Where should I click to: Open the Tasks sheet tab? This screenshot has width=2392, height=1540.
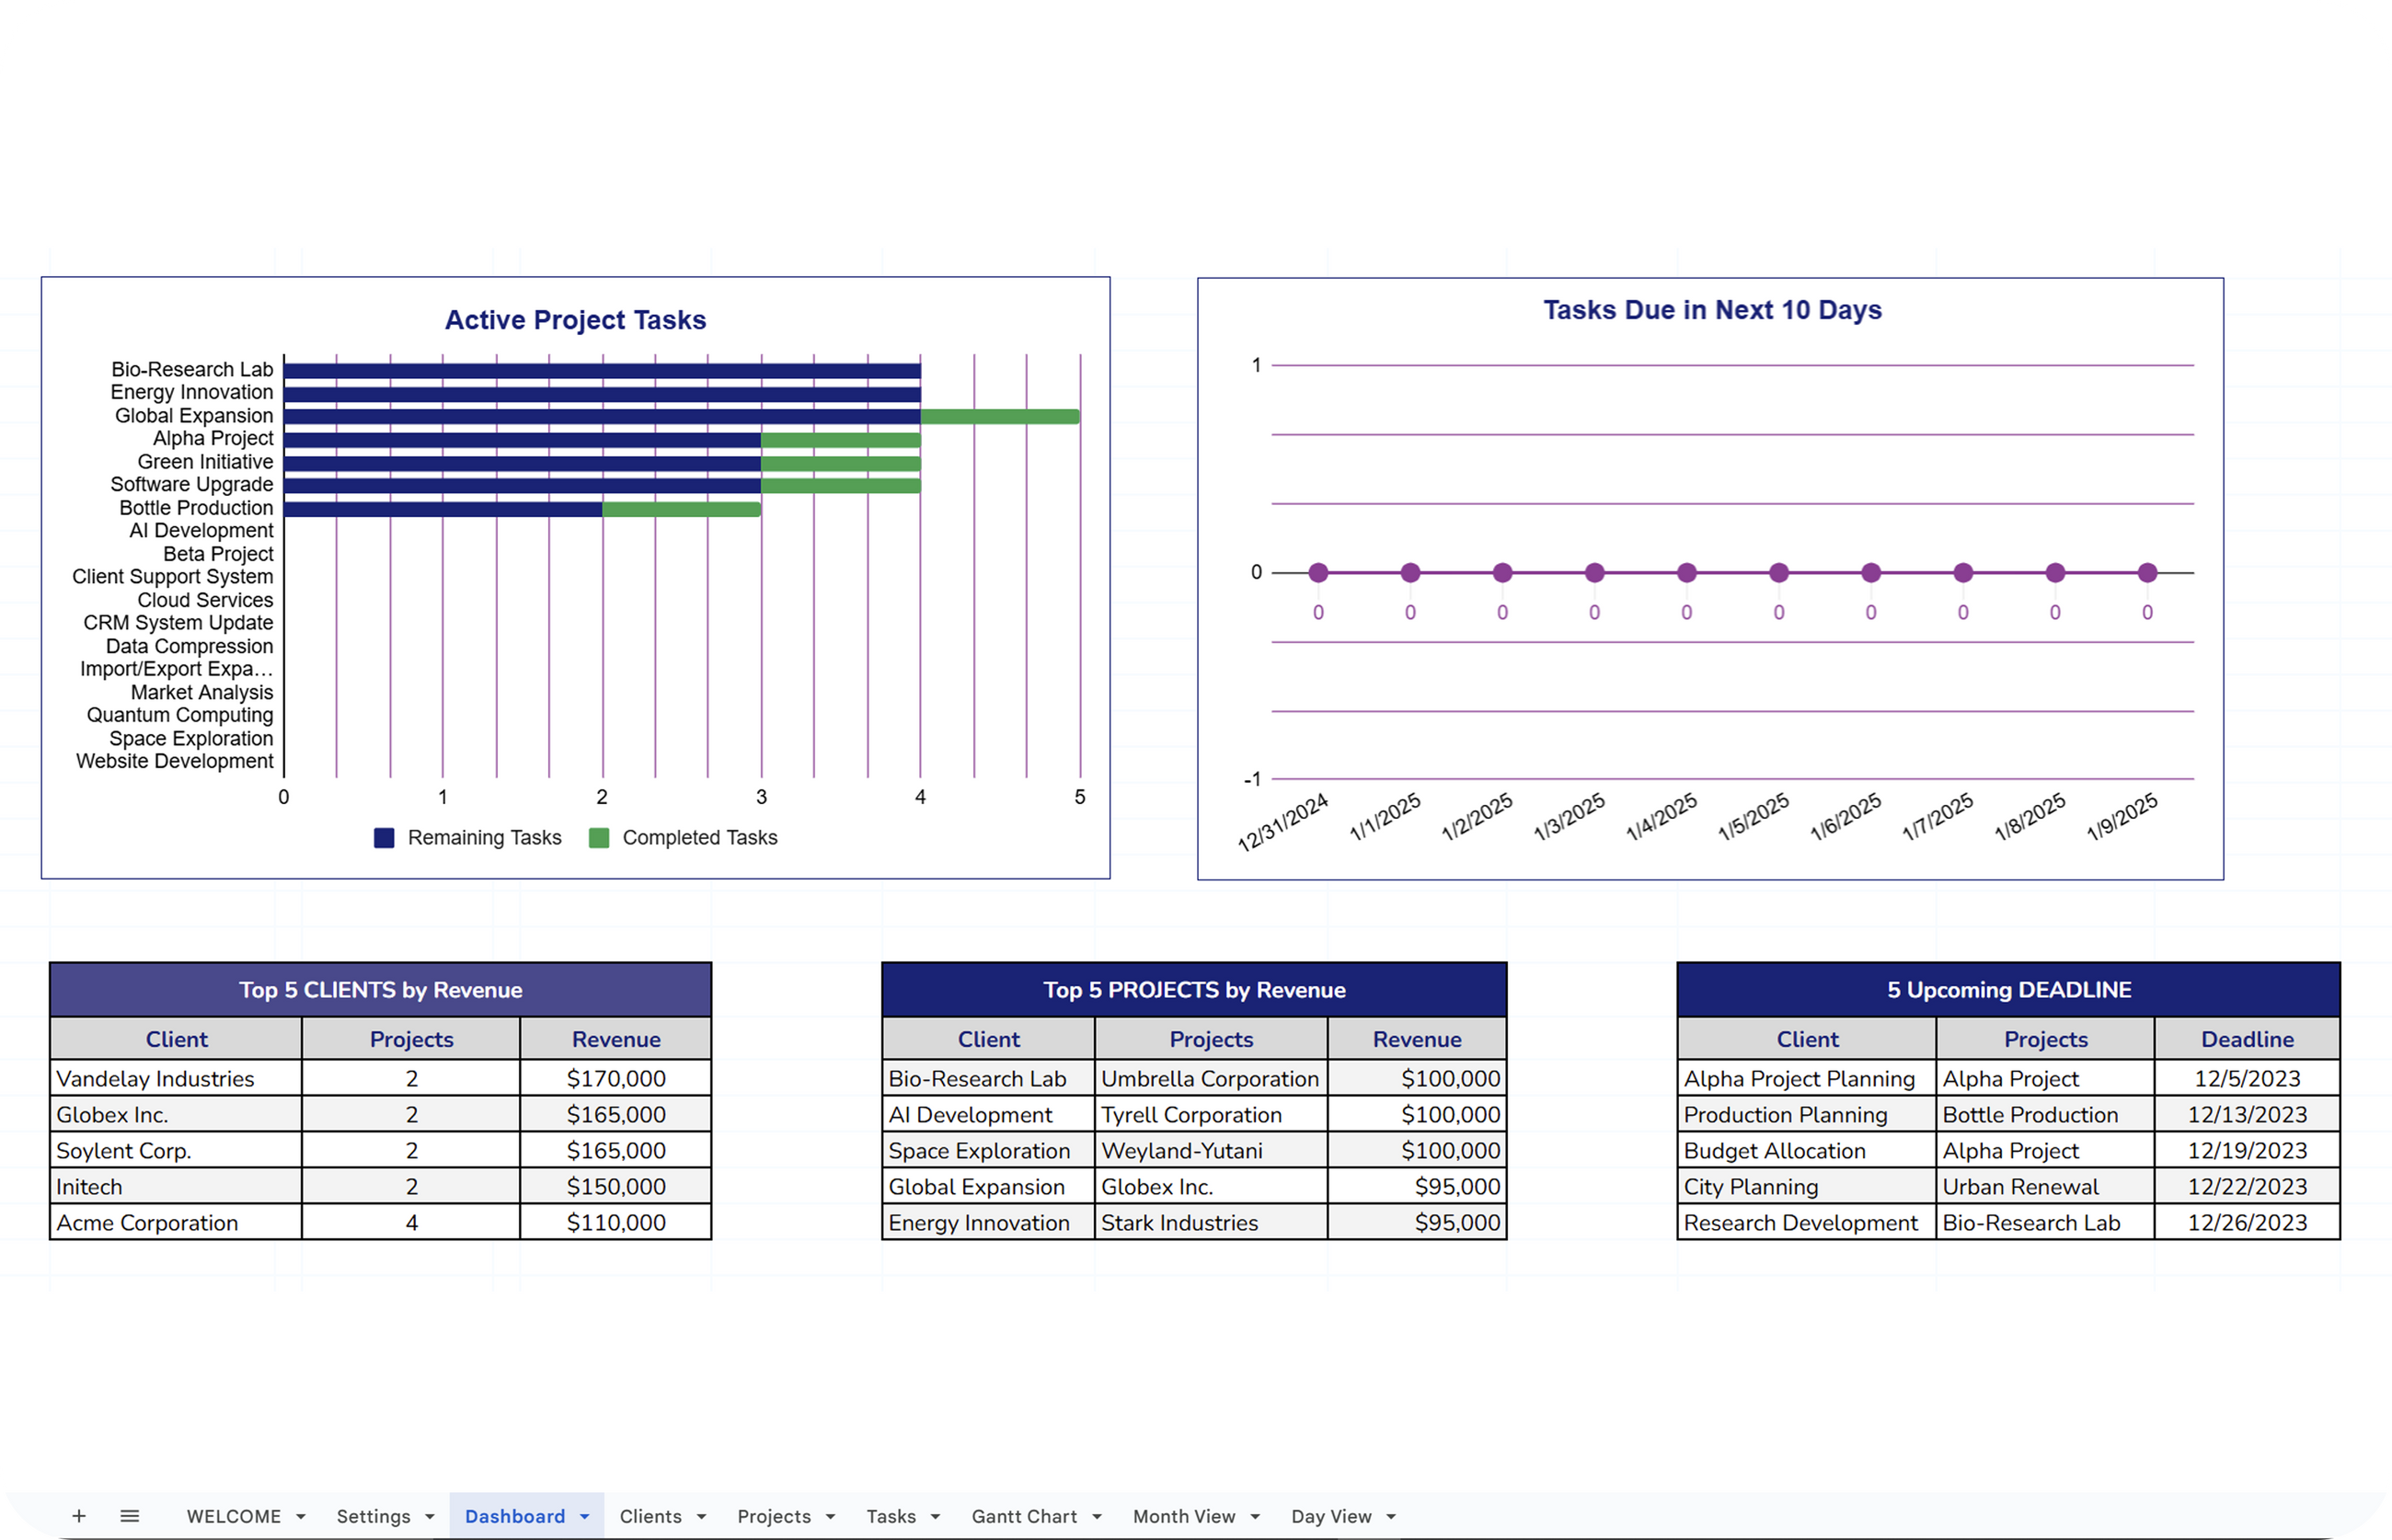(x=890, y=1516)
